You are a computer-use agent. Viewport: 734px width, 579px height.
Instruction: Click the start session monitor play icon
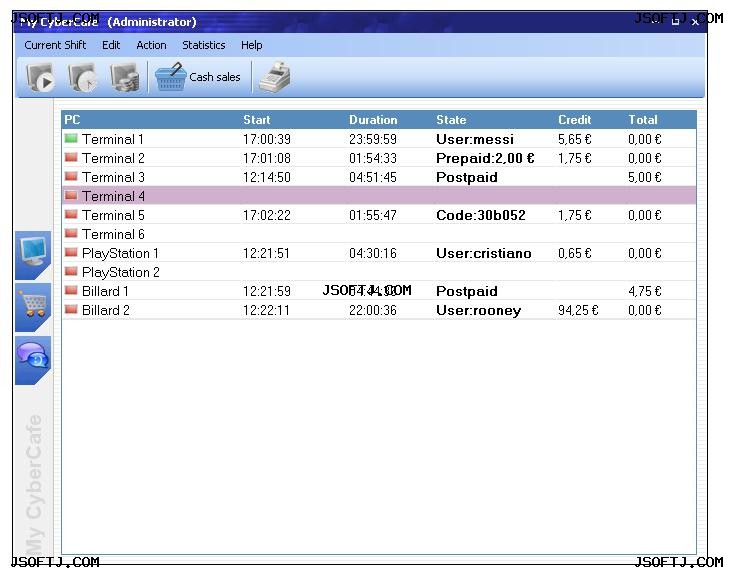click(x=40, y=77)
